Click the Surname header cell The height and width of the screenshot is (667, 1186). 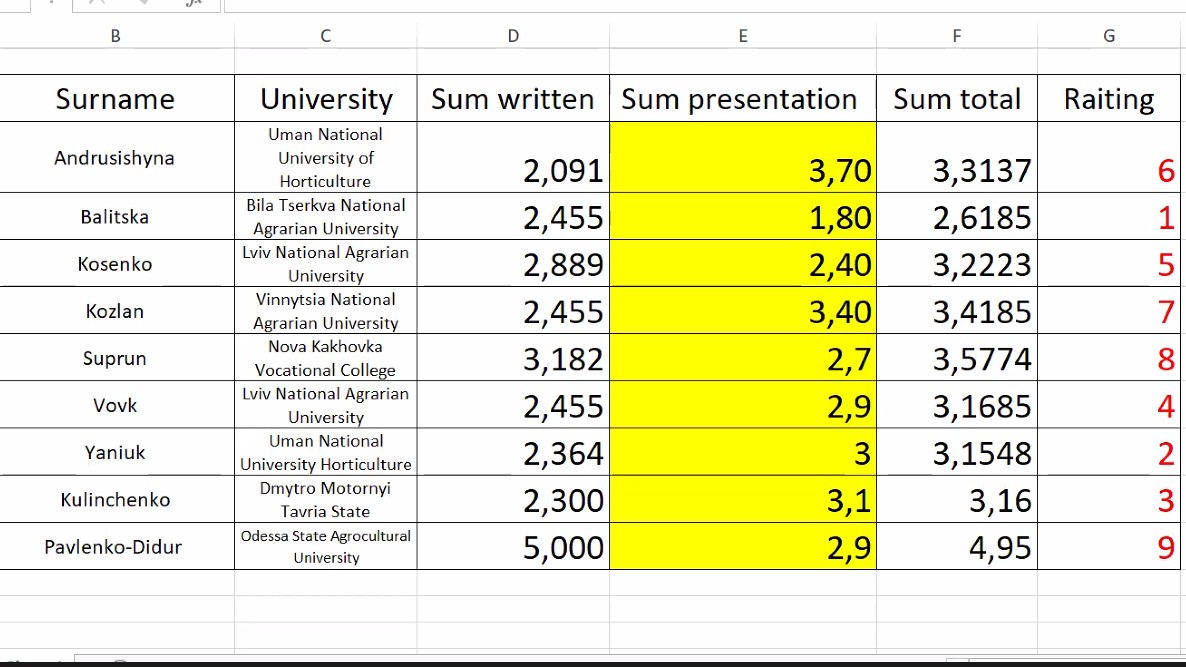115,99
